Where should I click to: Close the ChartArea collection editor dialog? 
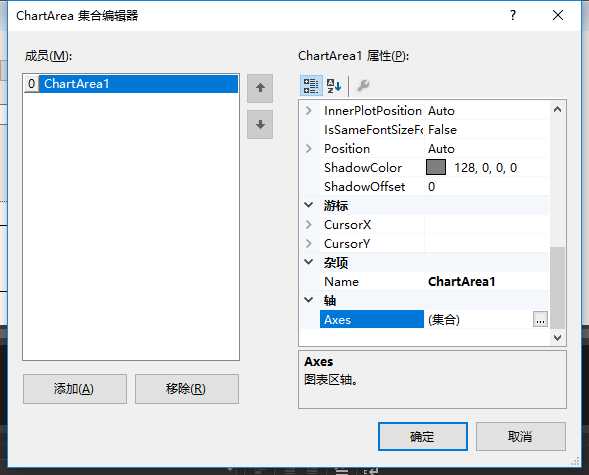pos(558,15)
